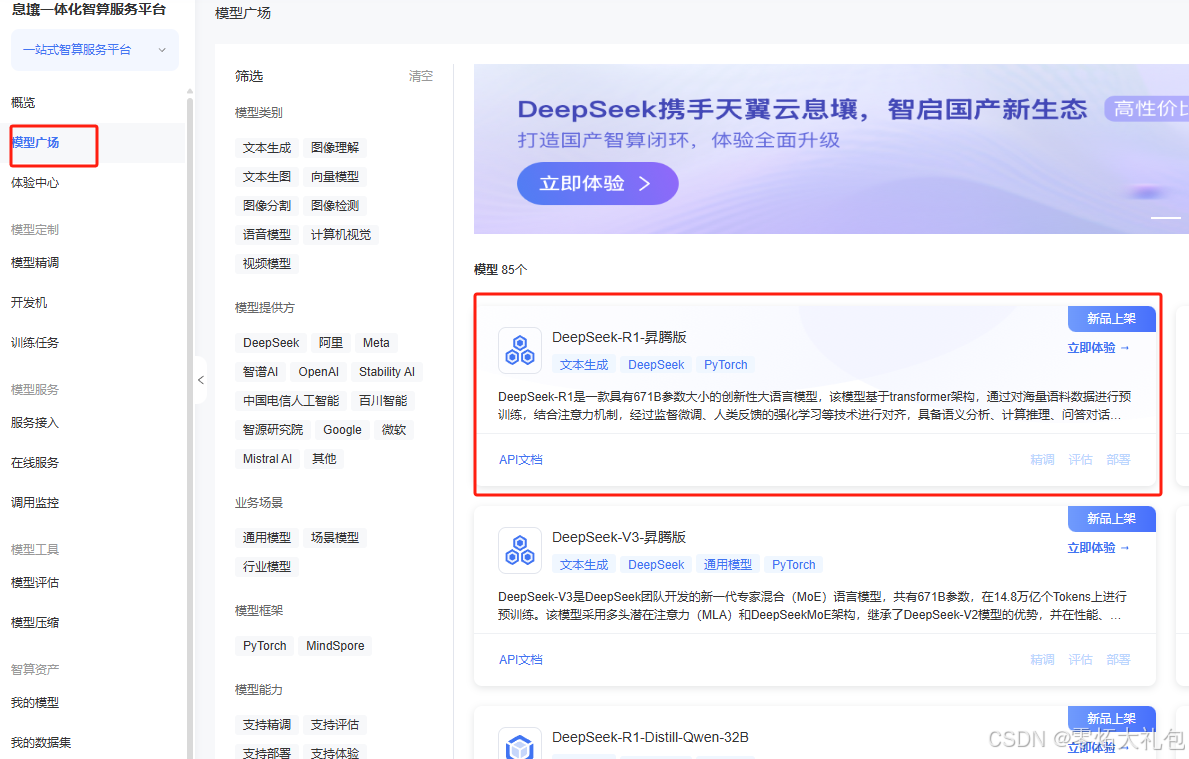The height and width of the screenshot is (759, 1189).
Task: Select Meta provider filter
Action: coord(376,343)
